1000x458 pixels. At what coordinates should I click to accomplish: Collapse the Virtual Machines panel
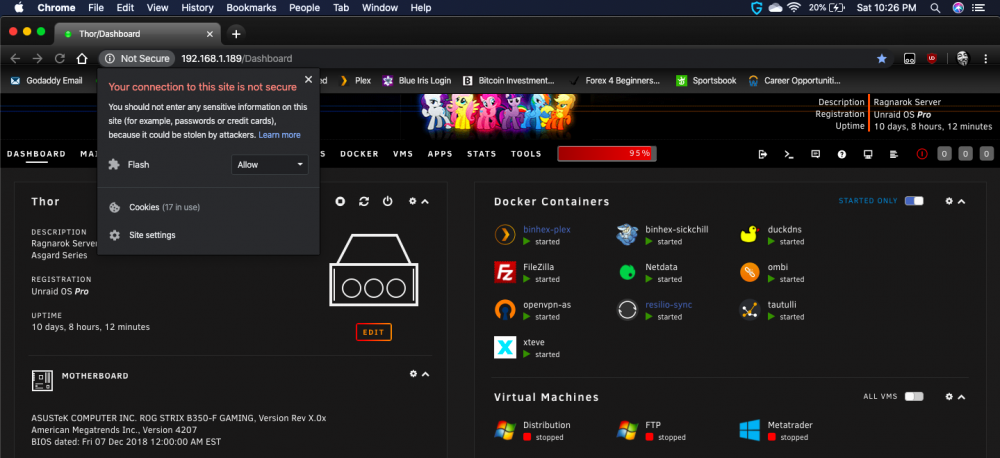point(962,397)
